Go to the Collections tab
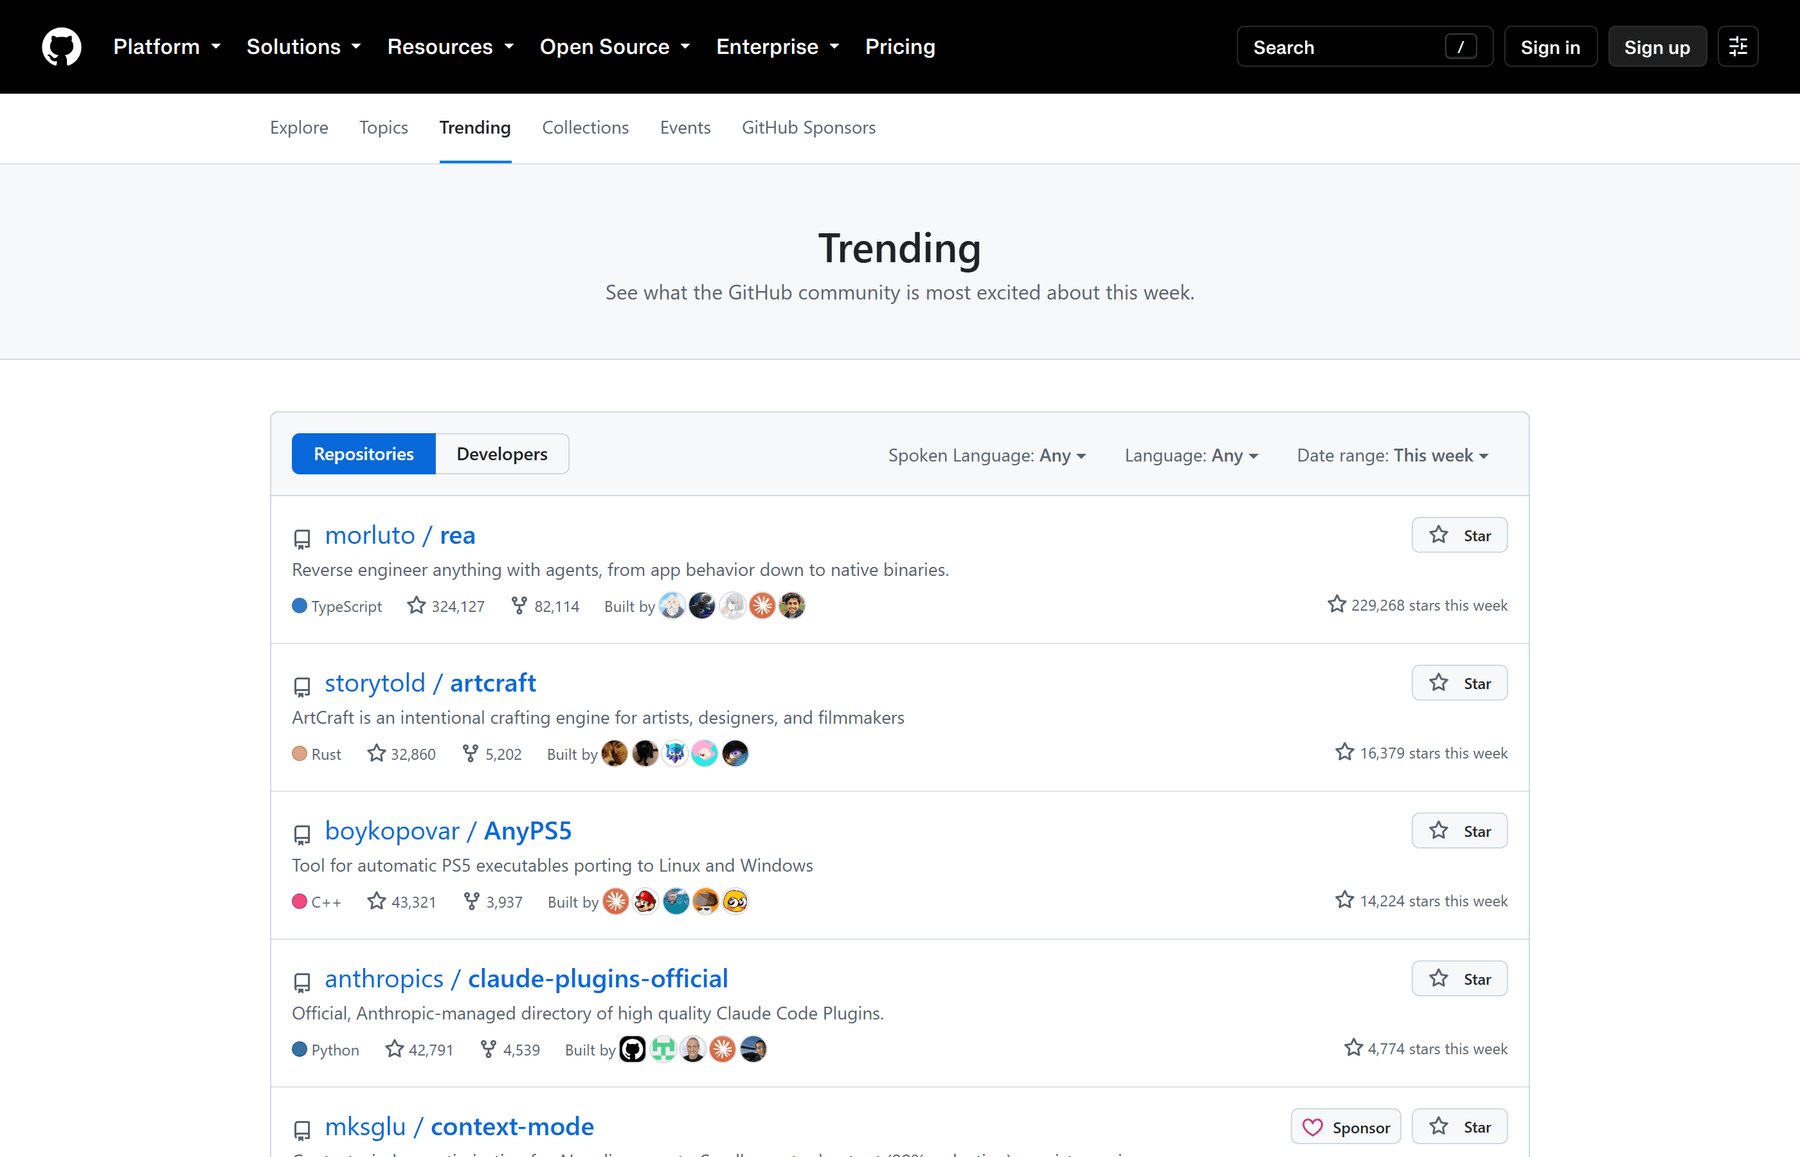 [x=585, y=128]
